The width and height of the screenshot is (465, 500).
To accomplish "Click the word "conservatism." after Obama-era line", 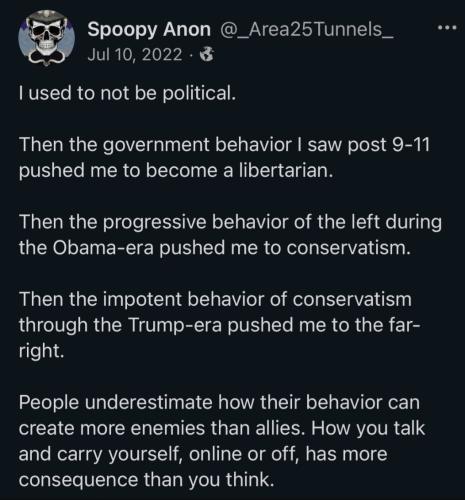I will click(x=348, y=248).
